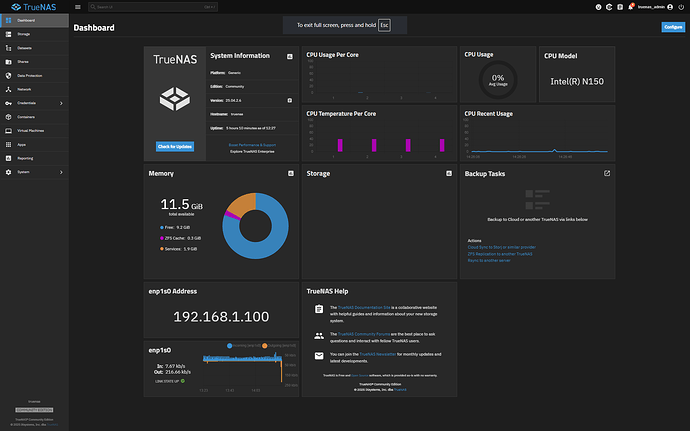Click the Uptime row in System Information
The height and width of the screenshot is (431, 690).
tap(252, 128)
